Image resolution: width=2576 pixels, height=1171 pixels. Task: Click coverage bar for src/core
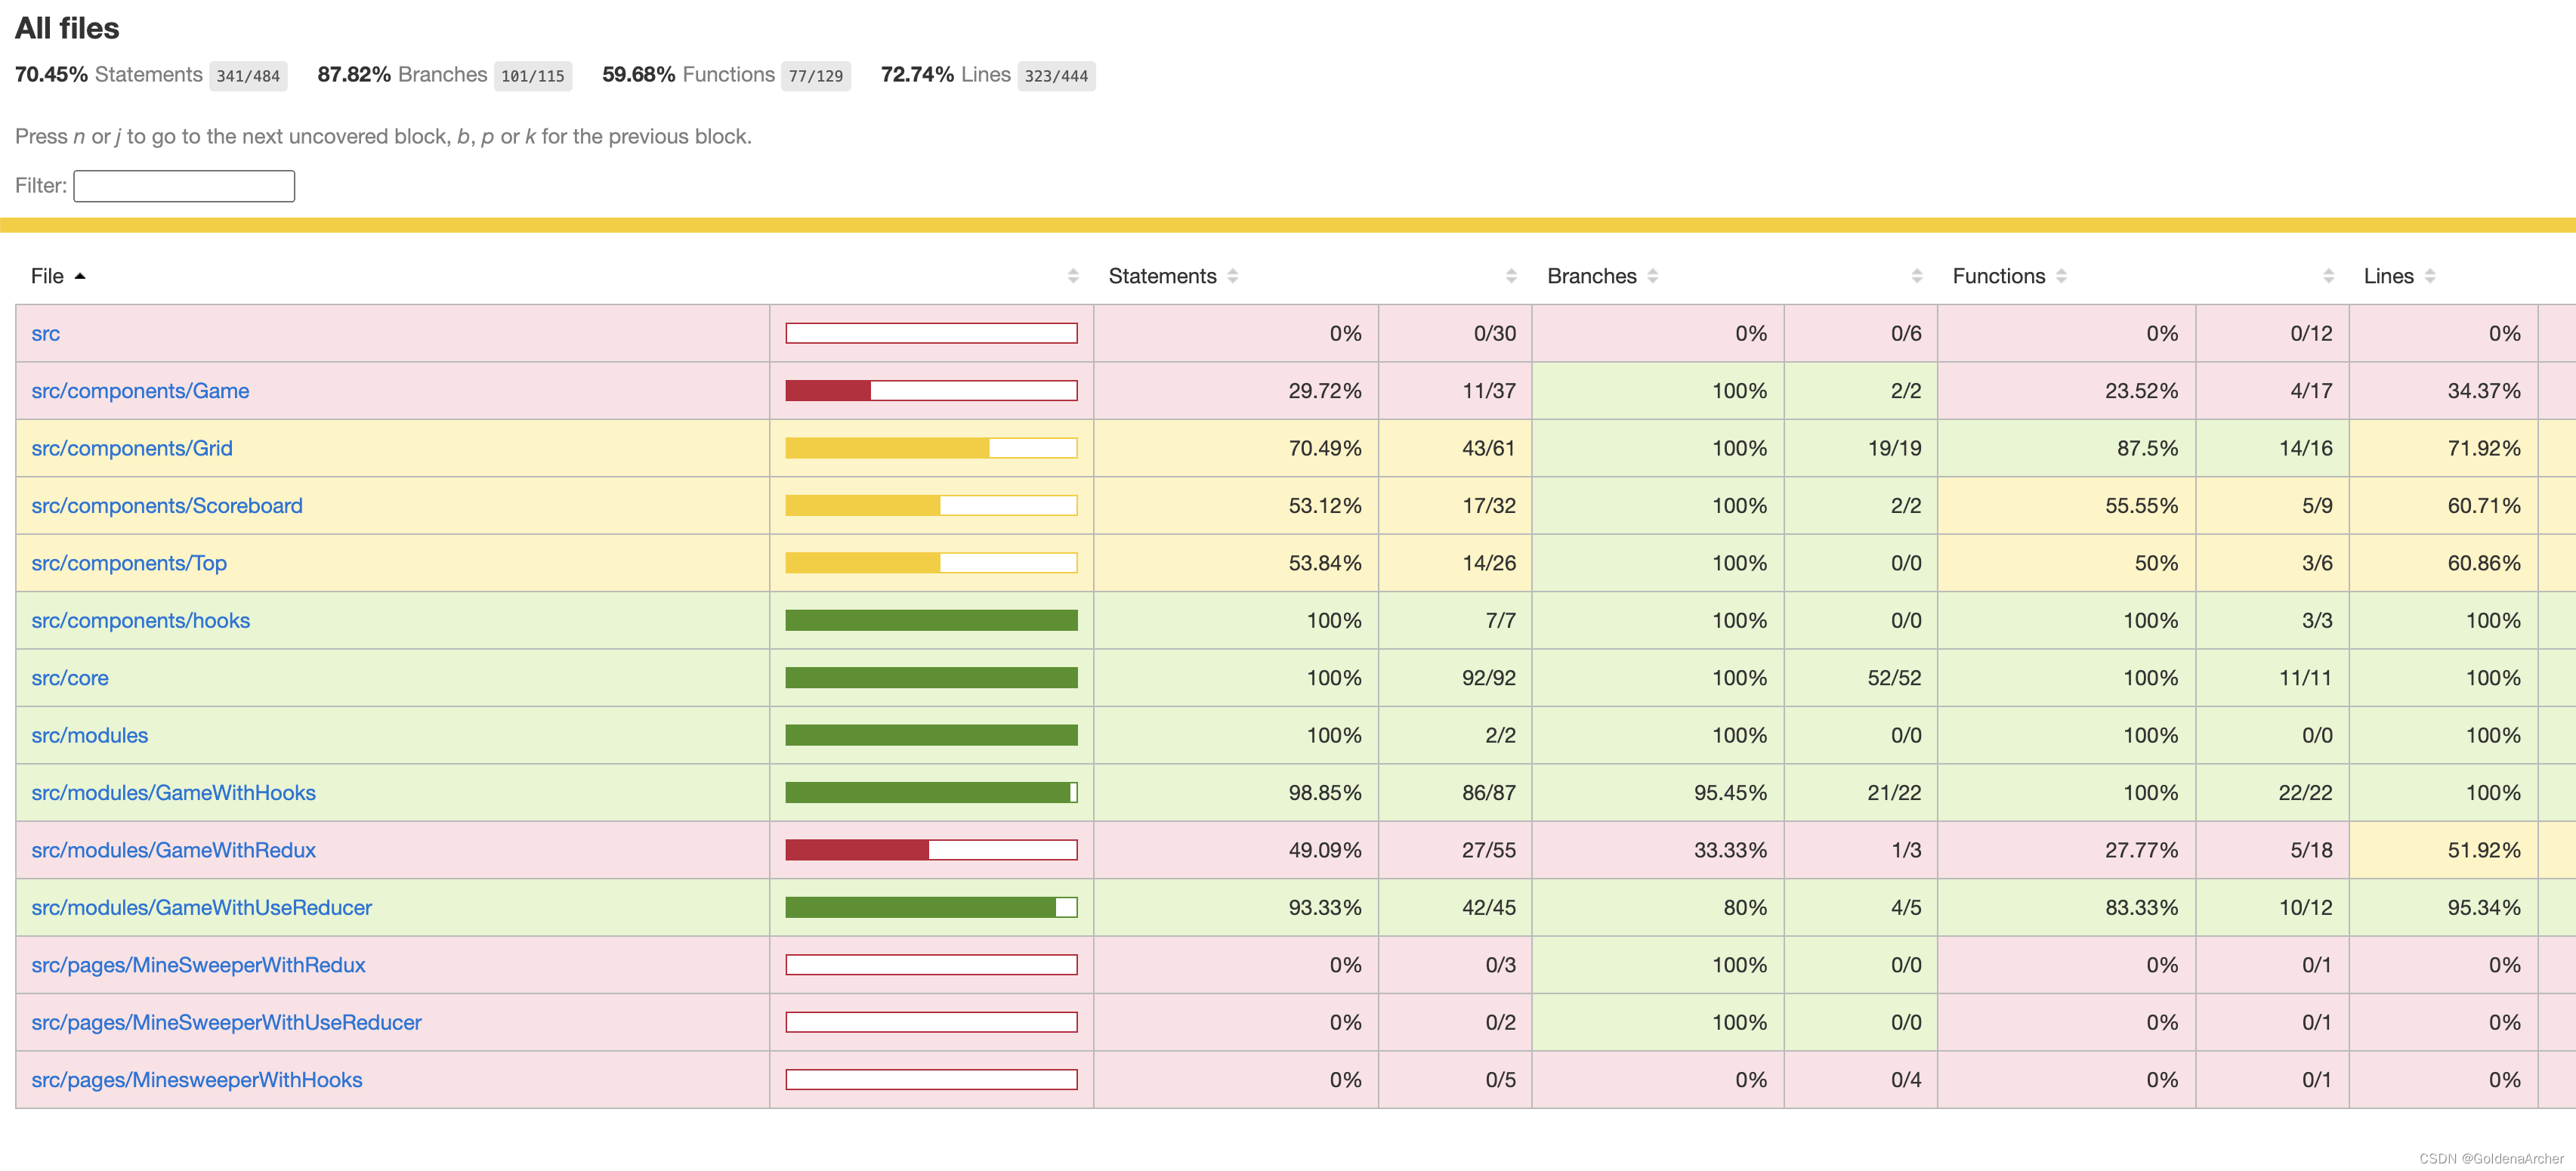(x=932, y=678)
